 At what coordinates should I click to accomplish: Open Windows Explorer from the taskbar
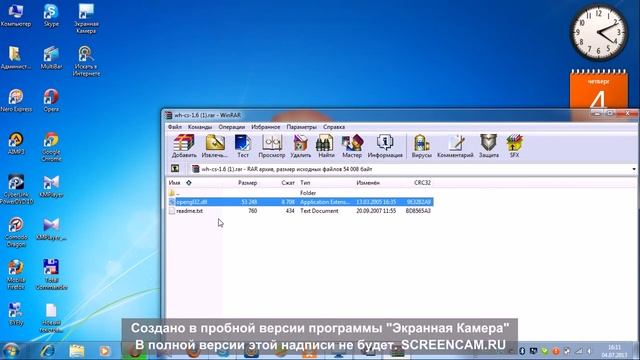click(76, 351)
